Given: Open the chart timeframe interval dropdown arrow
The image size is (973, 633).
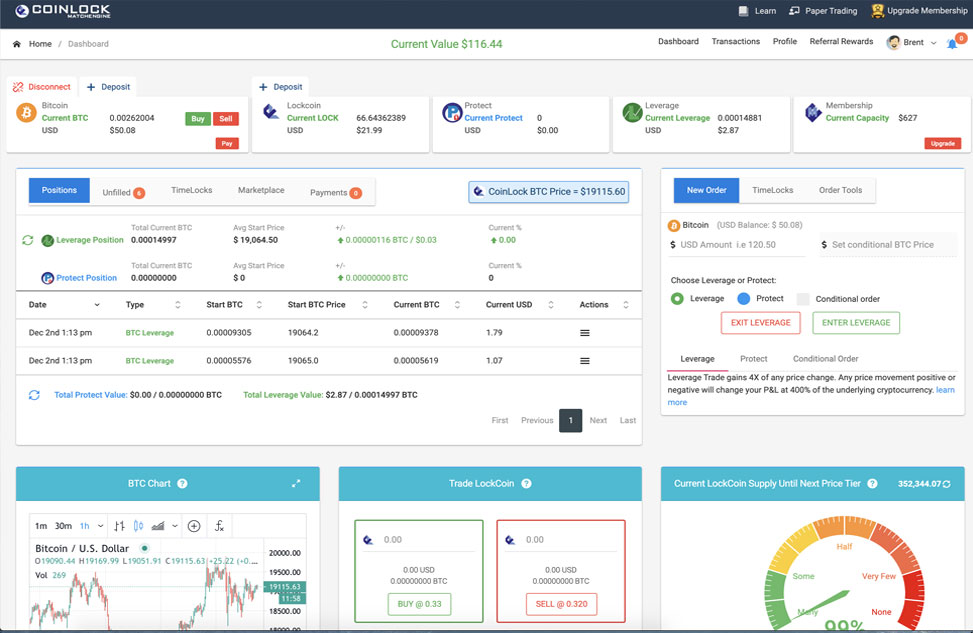Looking at the screenshot, I should pos(101,526).
